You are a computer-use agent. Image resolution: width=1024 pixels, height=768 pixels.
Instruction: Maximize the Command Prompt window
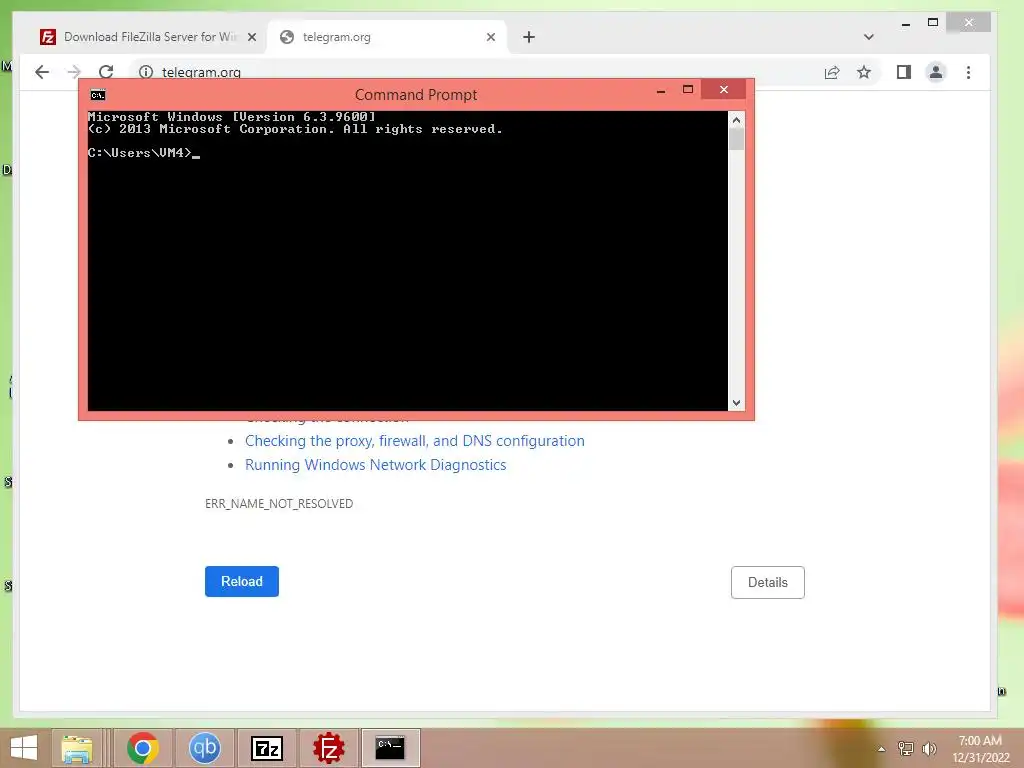(688, 89)
